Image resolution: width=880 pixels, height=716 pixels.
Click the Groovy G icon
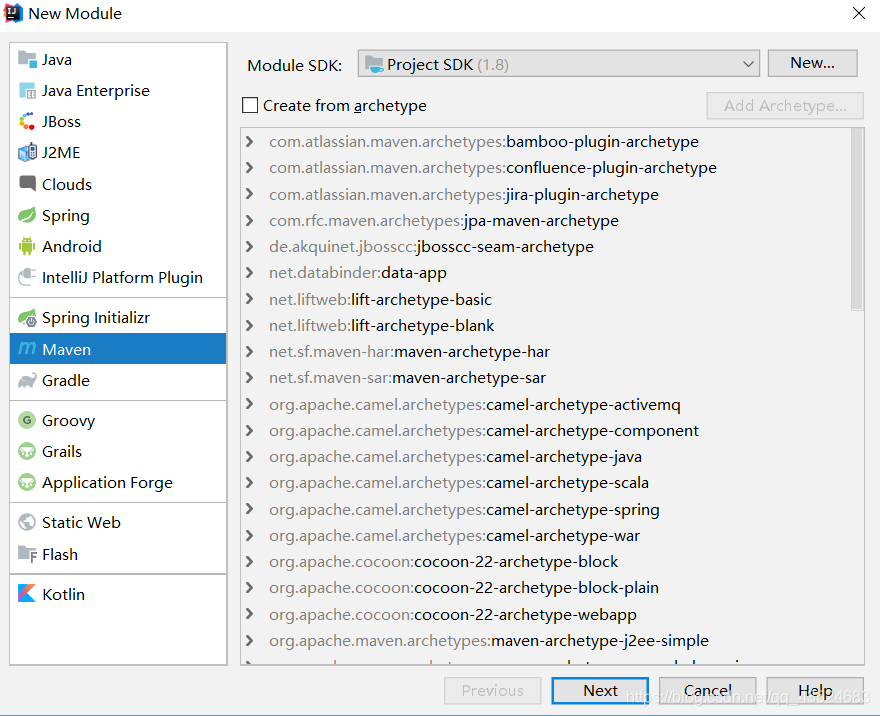pos(27,420)
